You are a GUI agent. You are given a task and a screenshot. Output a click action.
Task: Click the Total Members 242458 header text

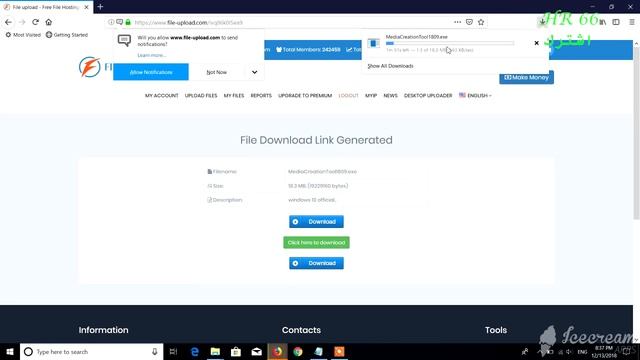tap(308, 49)
